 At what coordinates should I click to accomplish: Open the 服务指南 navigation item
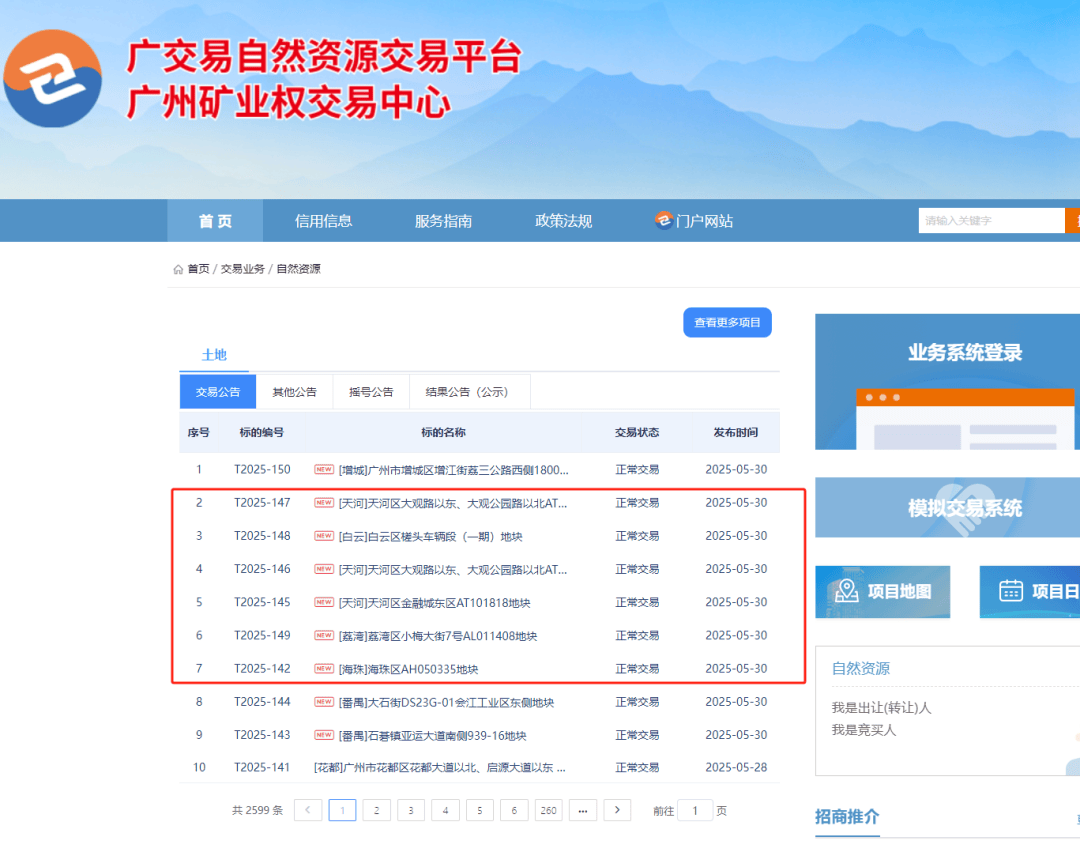coord(443,220)
